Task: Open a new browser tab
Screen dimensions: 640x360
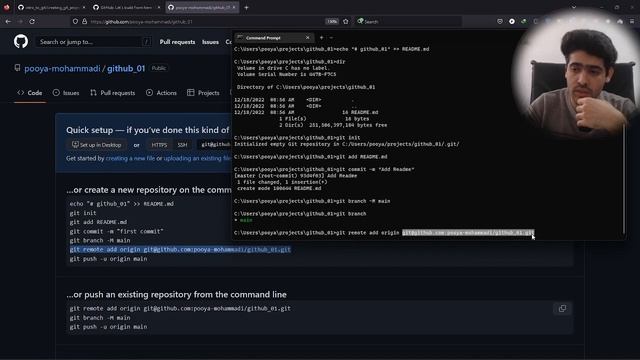Action: [x=247, y=7]
